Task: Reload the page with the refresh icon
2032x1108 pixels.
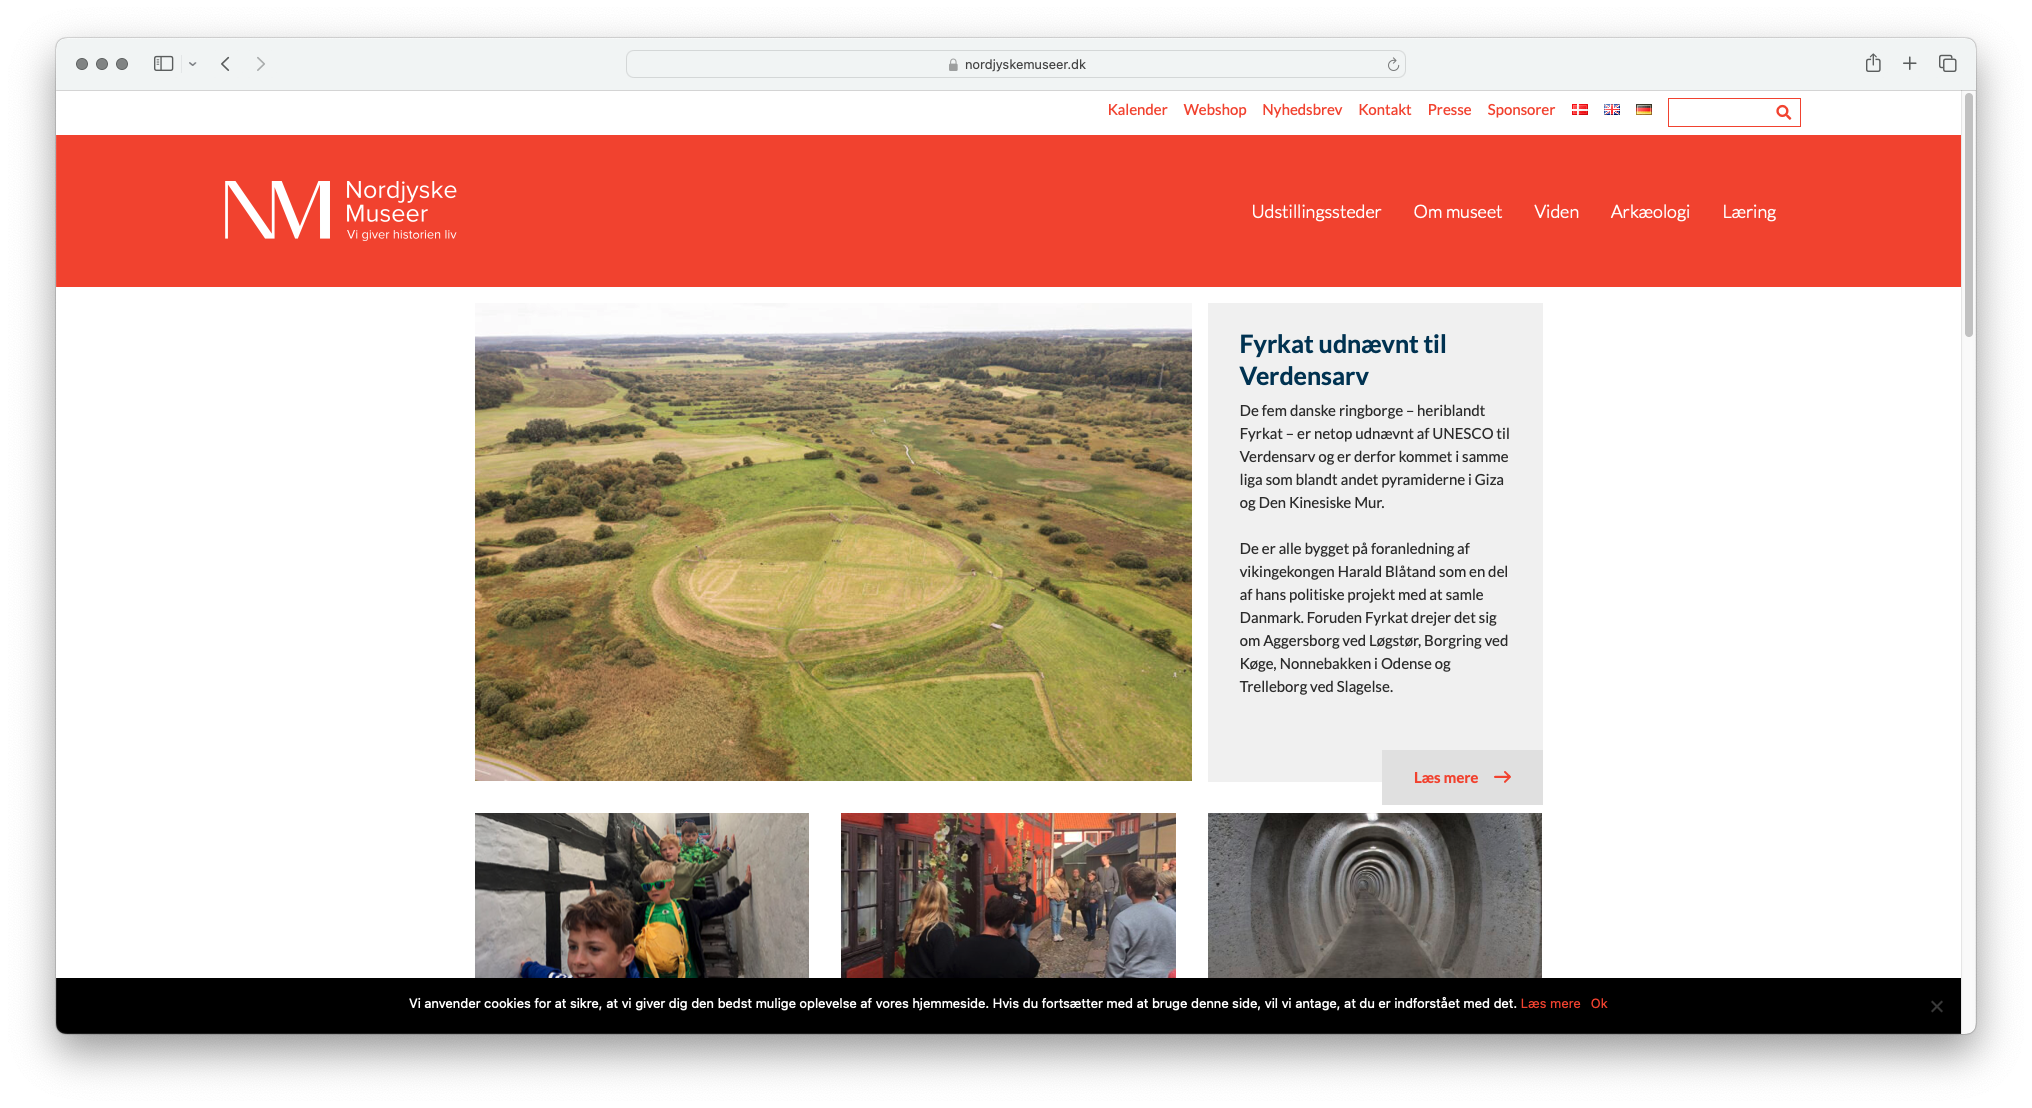Action: tap(1393, 65)
